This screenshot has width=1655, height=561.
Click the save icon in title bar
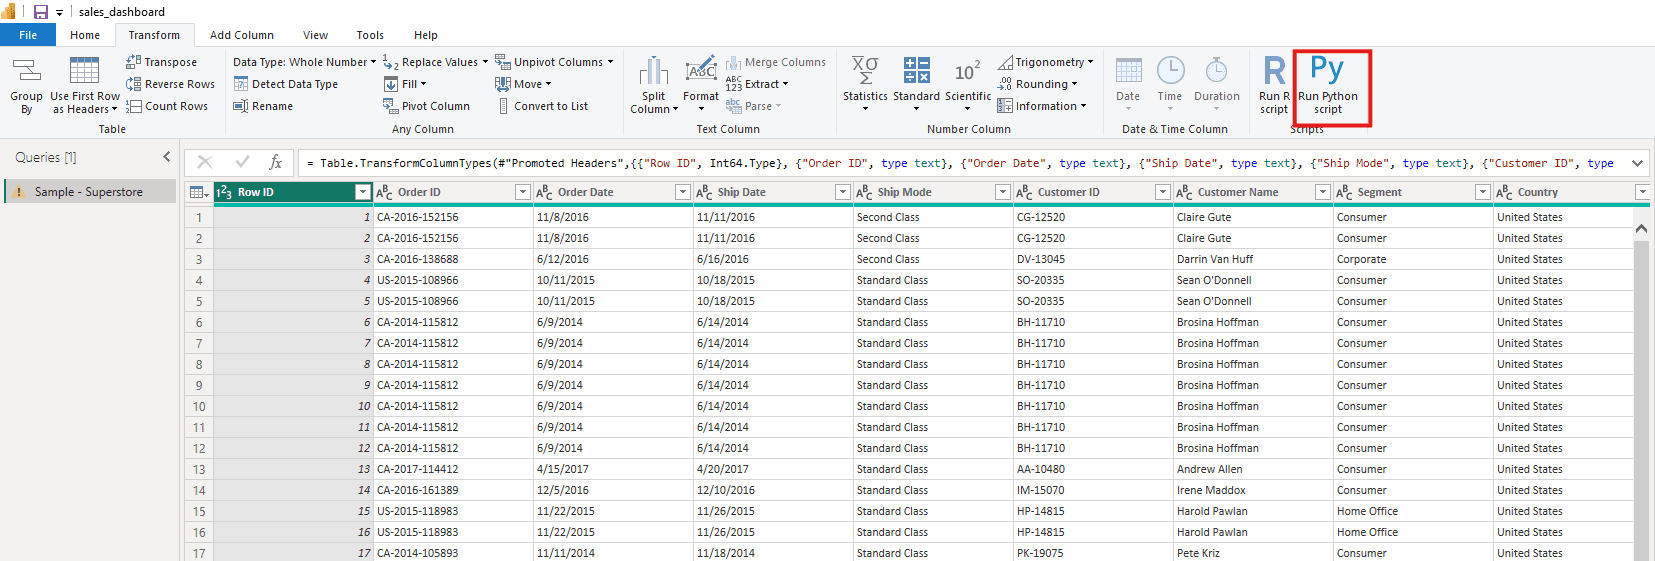click(41, 12)
